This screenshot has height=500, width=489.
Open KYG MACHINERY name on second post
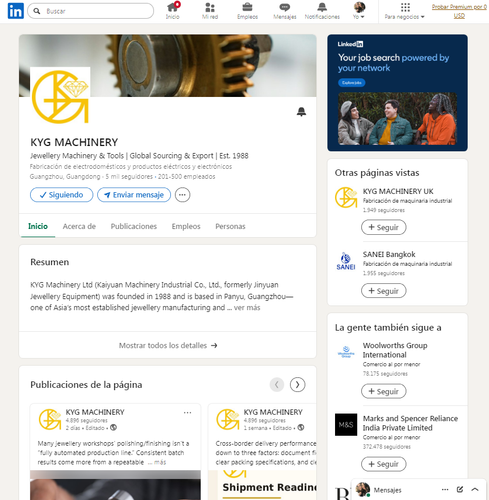click(x=273, y=412)
